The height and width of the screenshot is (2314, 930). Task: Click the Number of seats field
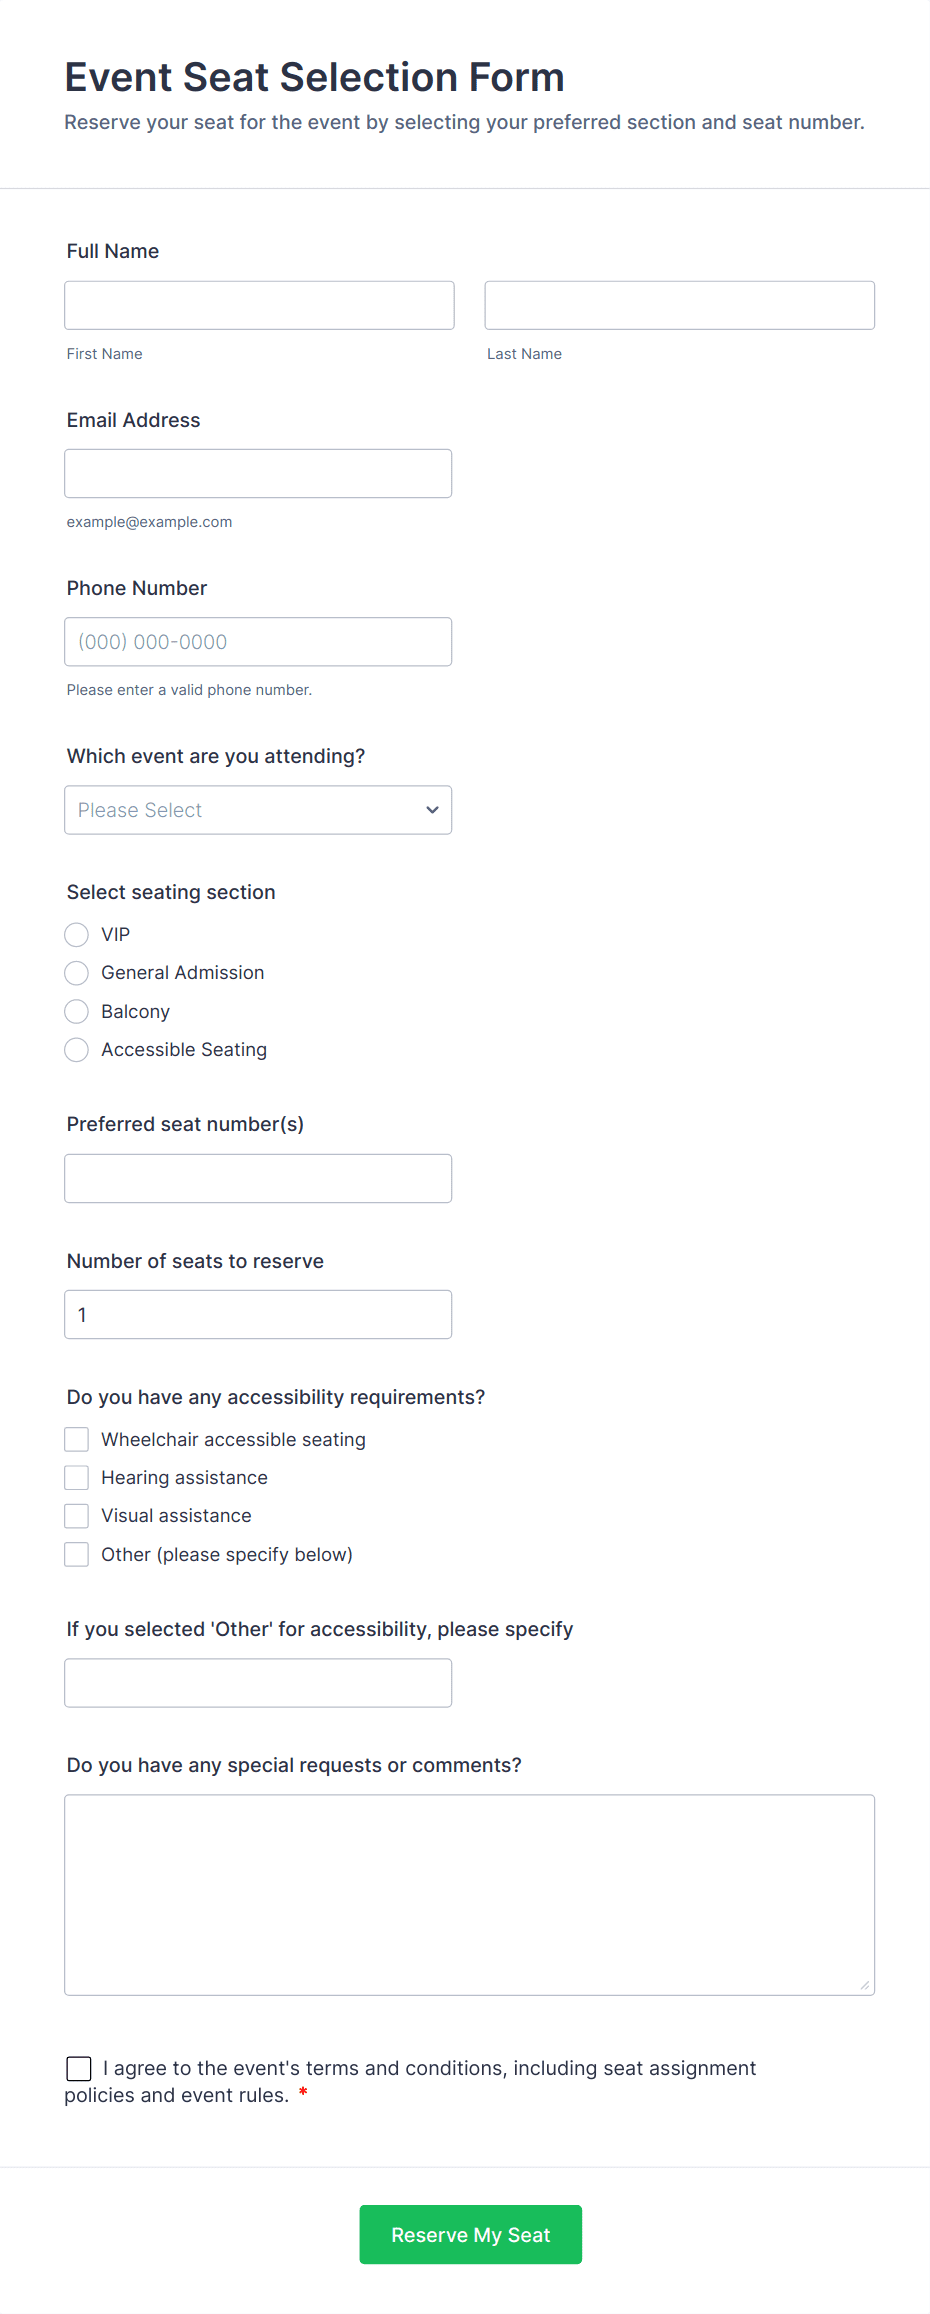coord(258,1315)
